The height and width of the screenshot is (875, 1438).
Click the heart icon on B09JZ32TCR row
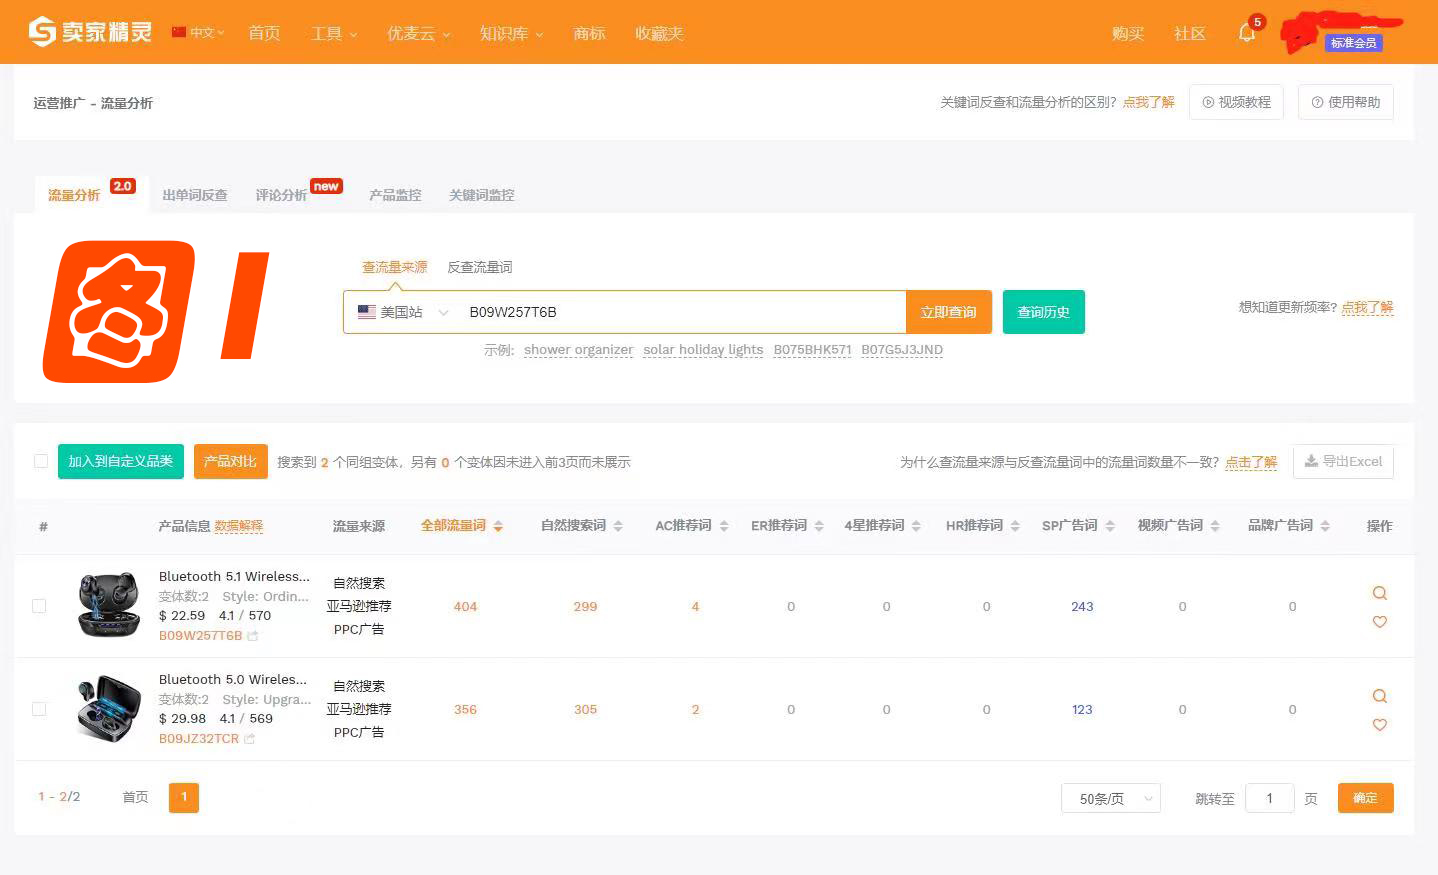(x=1380, y=725)
